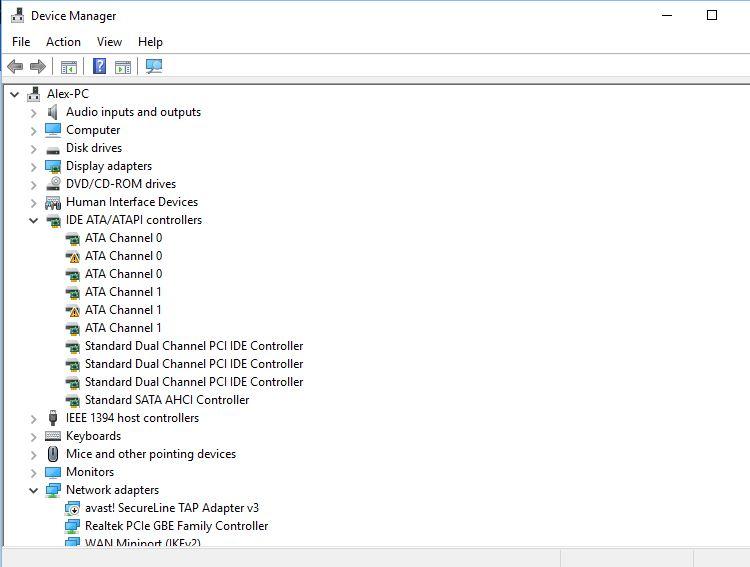This screenshot has width=750, height=567.
Task: Toggle the Show/Hide Action Pane toolbar icon
Action: (x=123, y=67)
